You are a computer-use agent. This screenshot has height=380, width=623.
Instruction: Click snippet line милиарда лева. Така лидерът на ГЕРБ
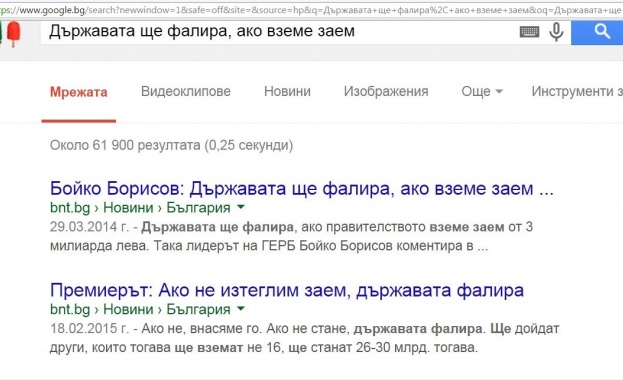[269, 246]
